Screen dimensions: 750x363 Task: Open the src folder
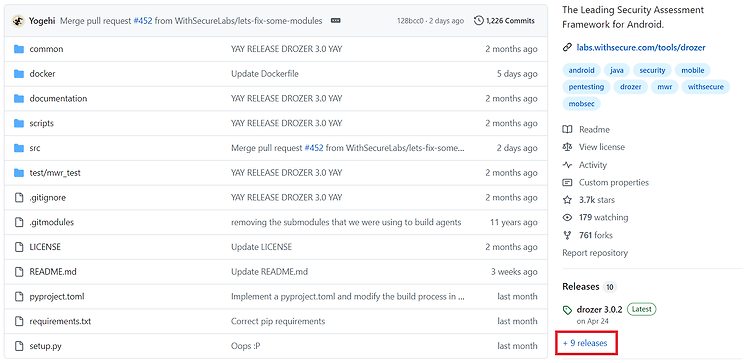(x=35, y=148)
